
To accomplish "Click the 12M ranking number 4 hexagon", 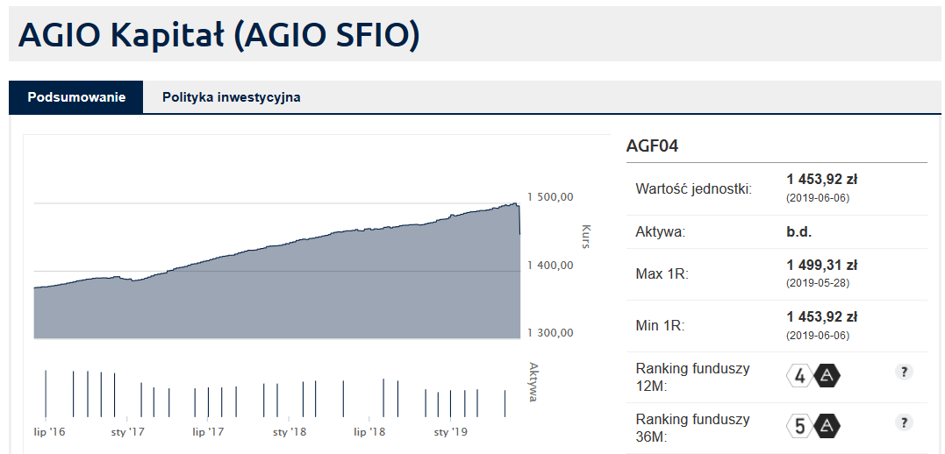I will click(800, 376).
